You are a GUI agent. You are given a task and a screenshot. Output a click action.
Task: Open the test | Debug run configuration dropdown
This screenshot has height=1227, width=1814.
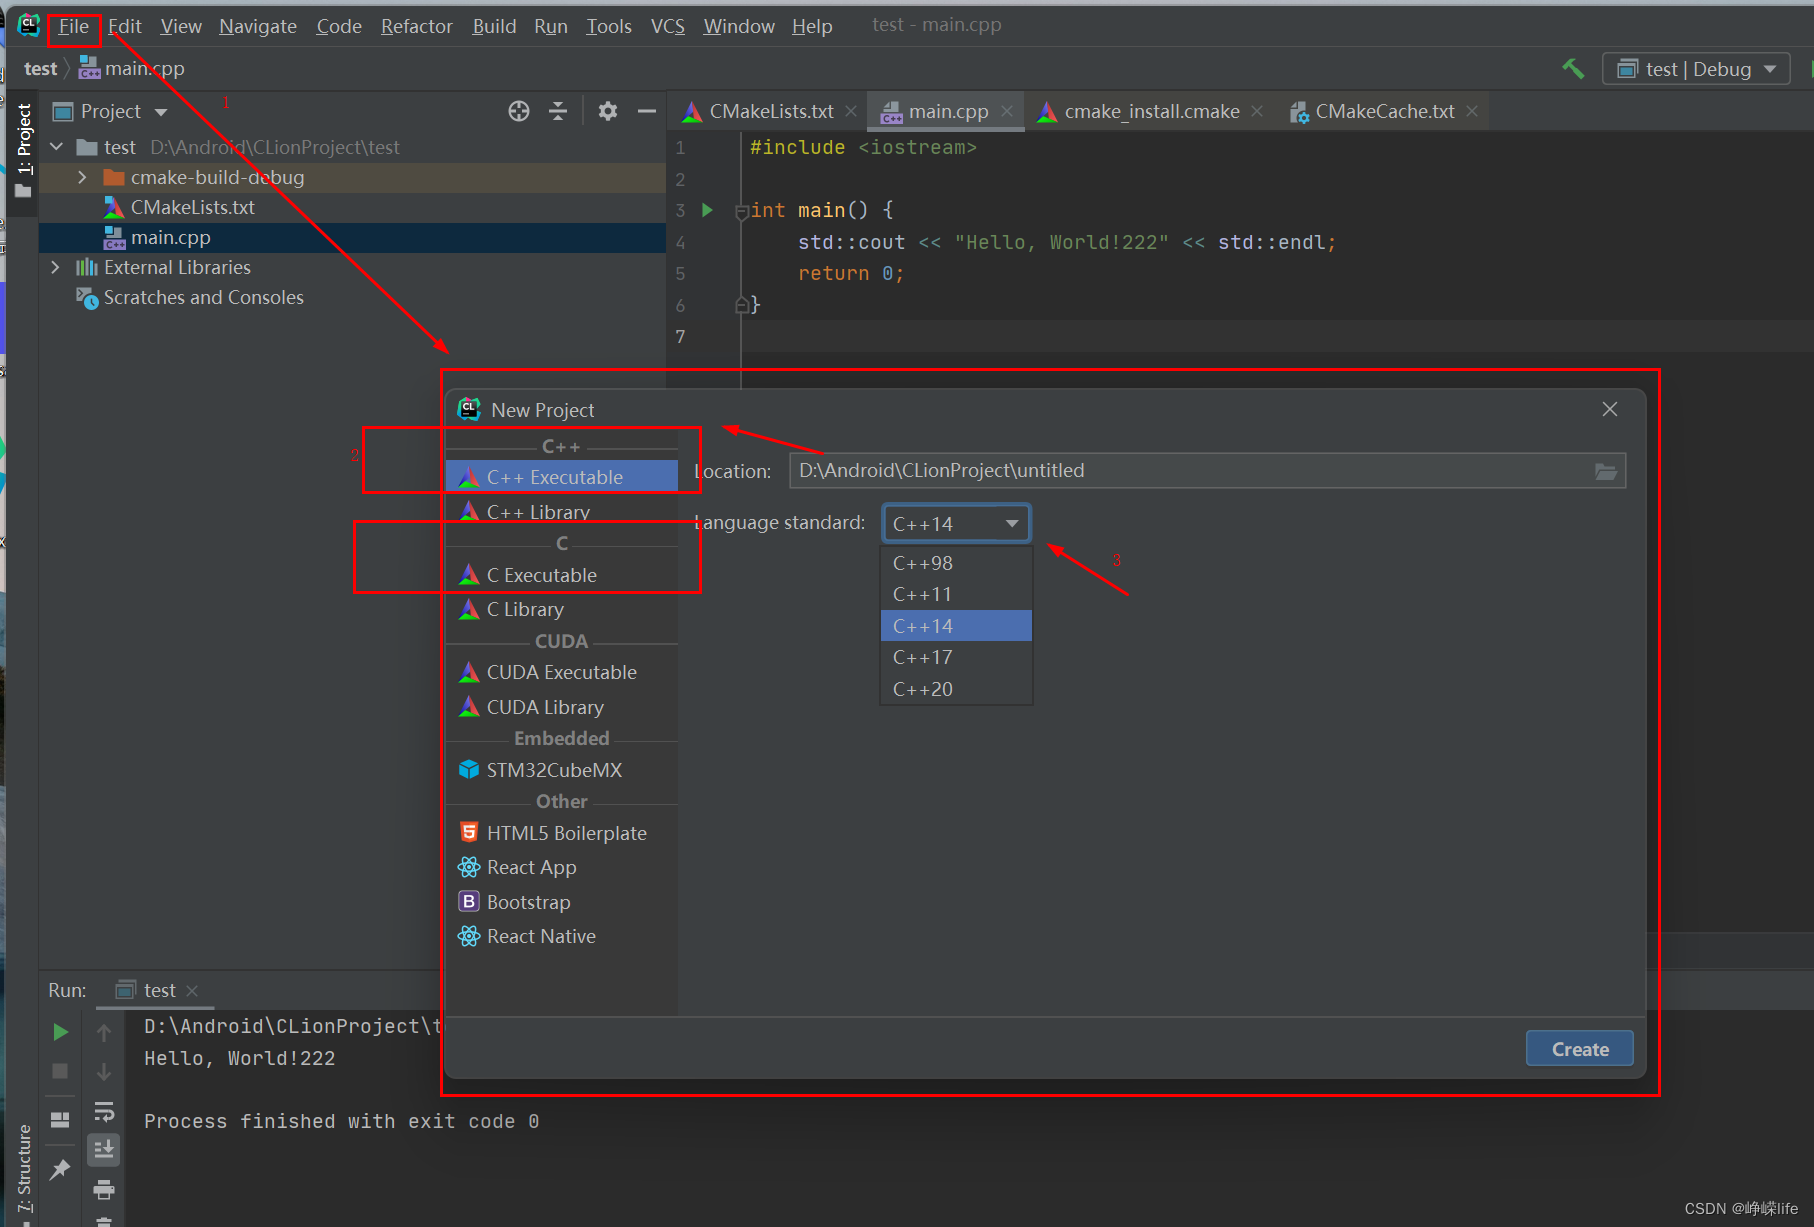pos(1697,69)
